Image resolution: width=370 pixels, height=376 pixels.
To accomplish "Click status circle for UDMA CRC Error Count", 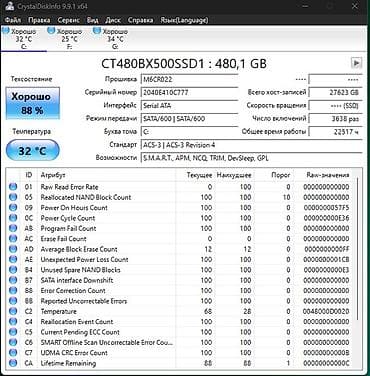I will (x=13, y=353).
